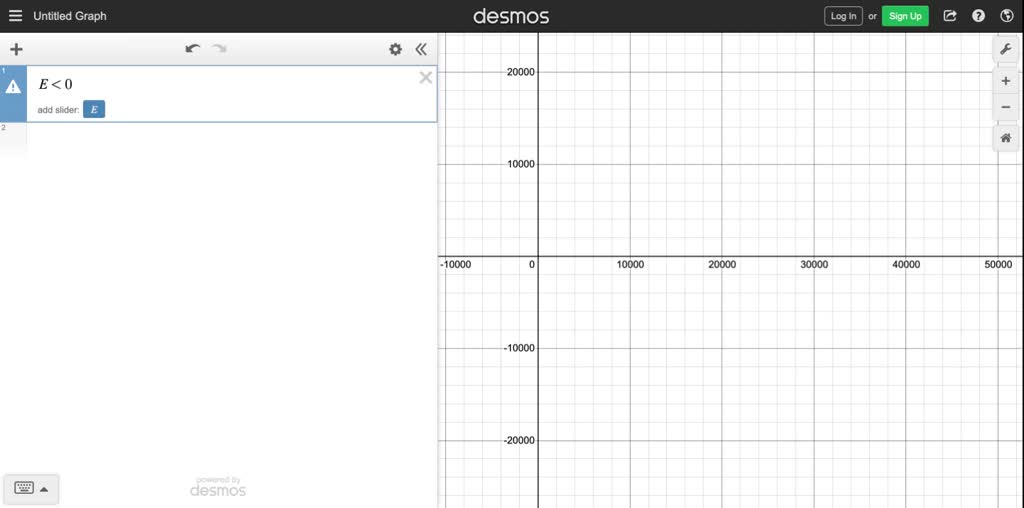
Task: Show the on-screen keyboard
Action: pyautogui.click(x=24, y=488)
